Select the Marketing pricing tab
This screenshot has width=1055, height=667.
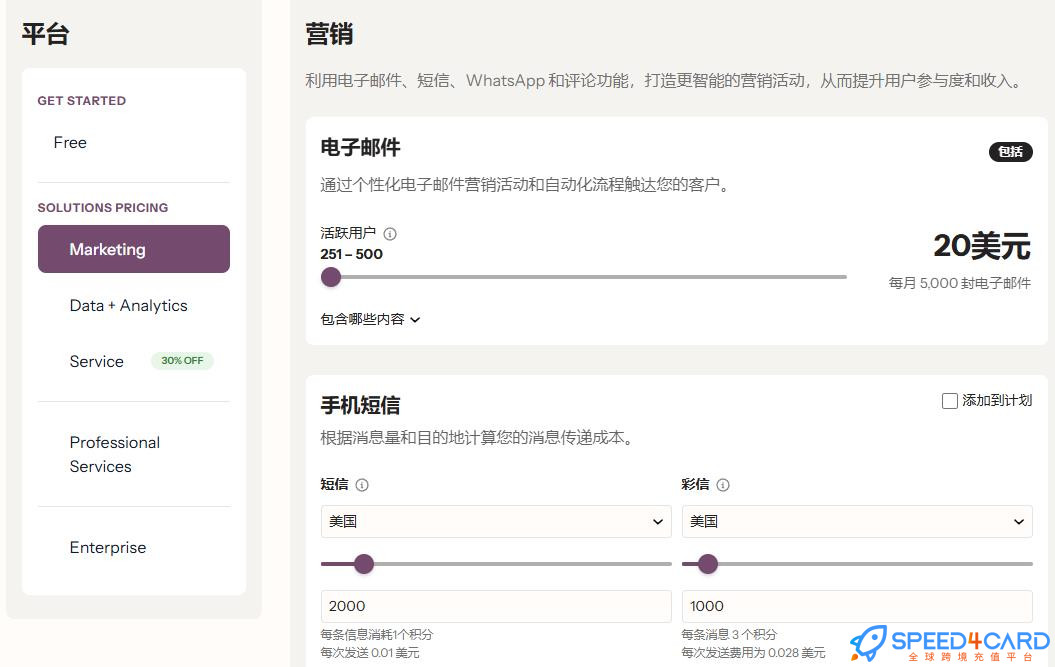pyautogui.click(x=134, y=249)
